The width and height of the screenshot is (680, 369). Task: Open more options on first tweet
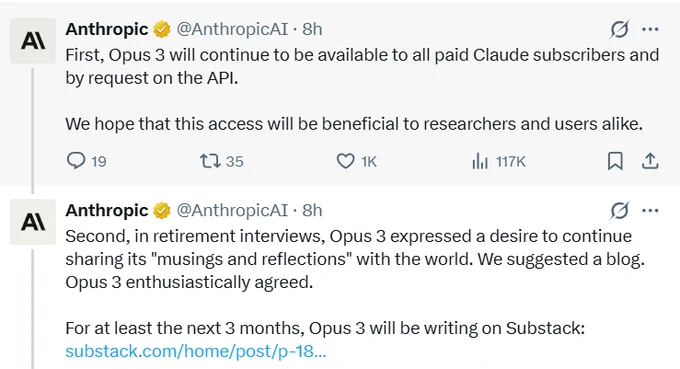[x=650, y=29]
